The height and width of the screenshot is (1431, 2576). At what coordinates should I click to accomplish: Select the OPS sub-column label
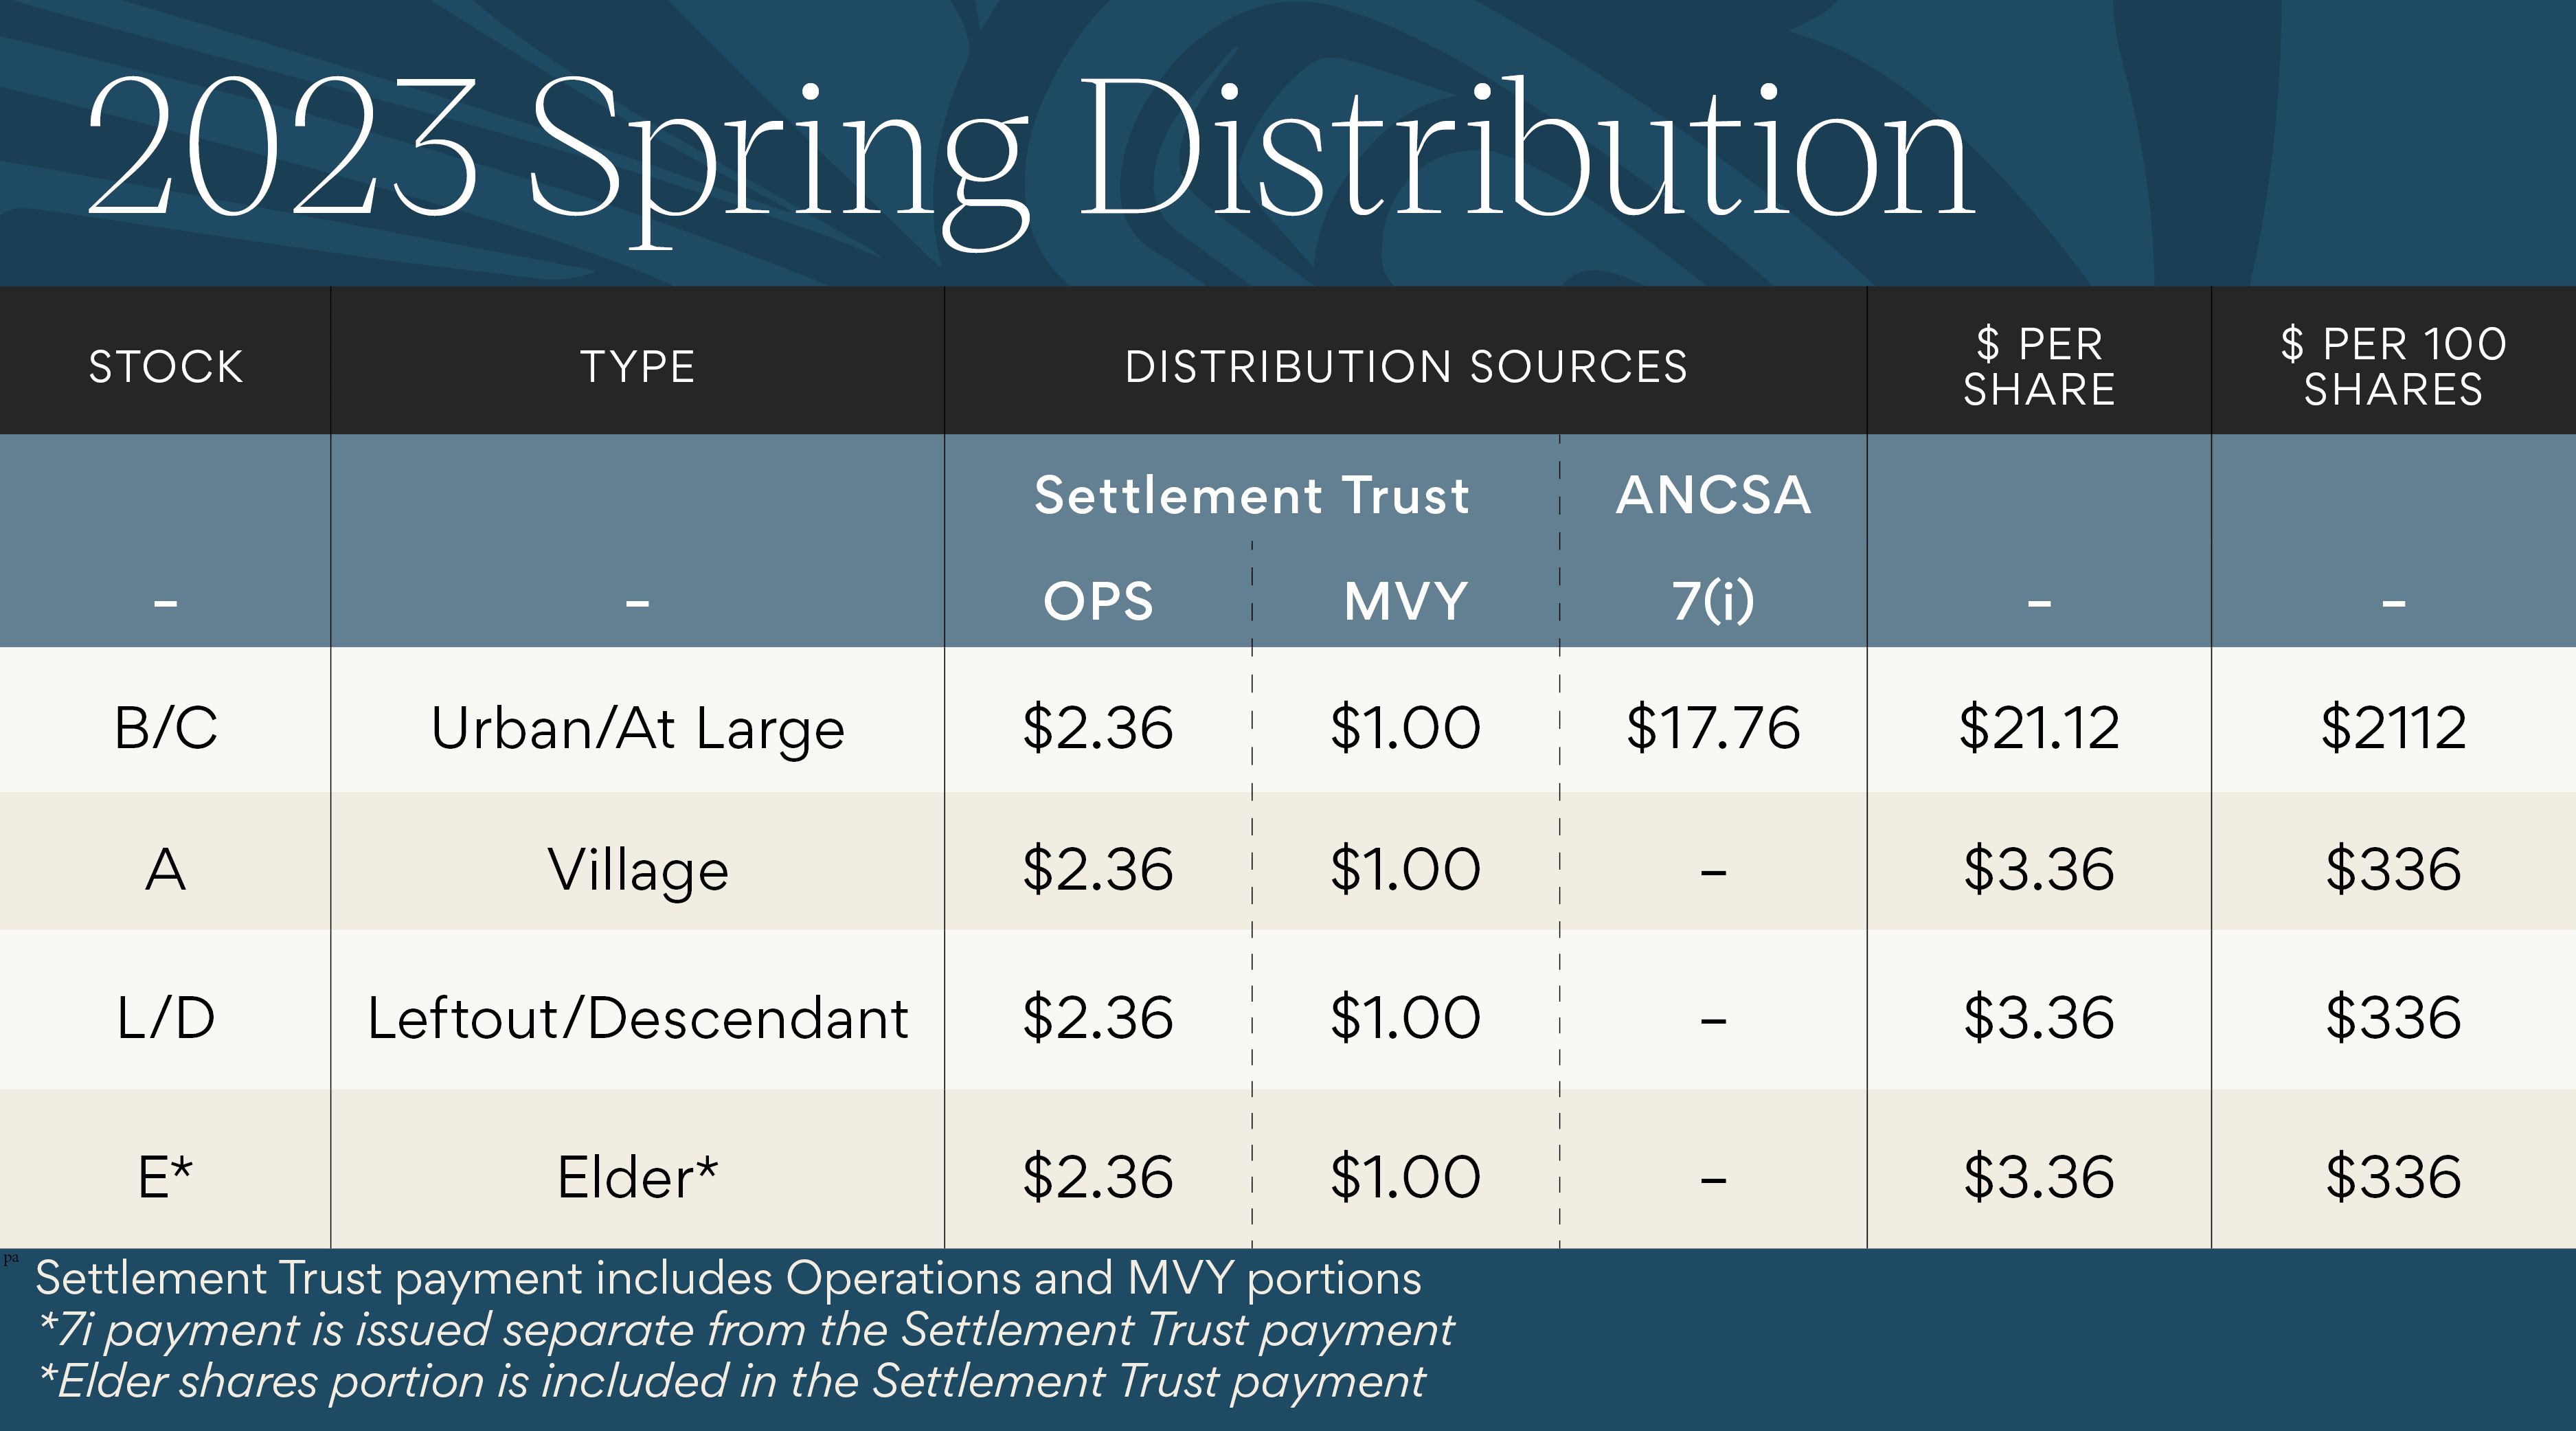[1098, 601]
